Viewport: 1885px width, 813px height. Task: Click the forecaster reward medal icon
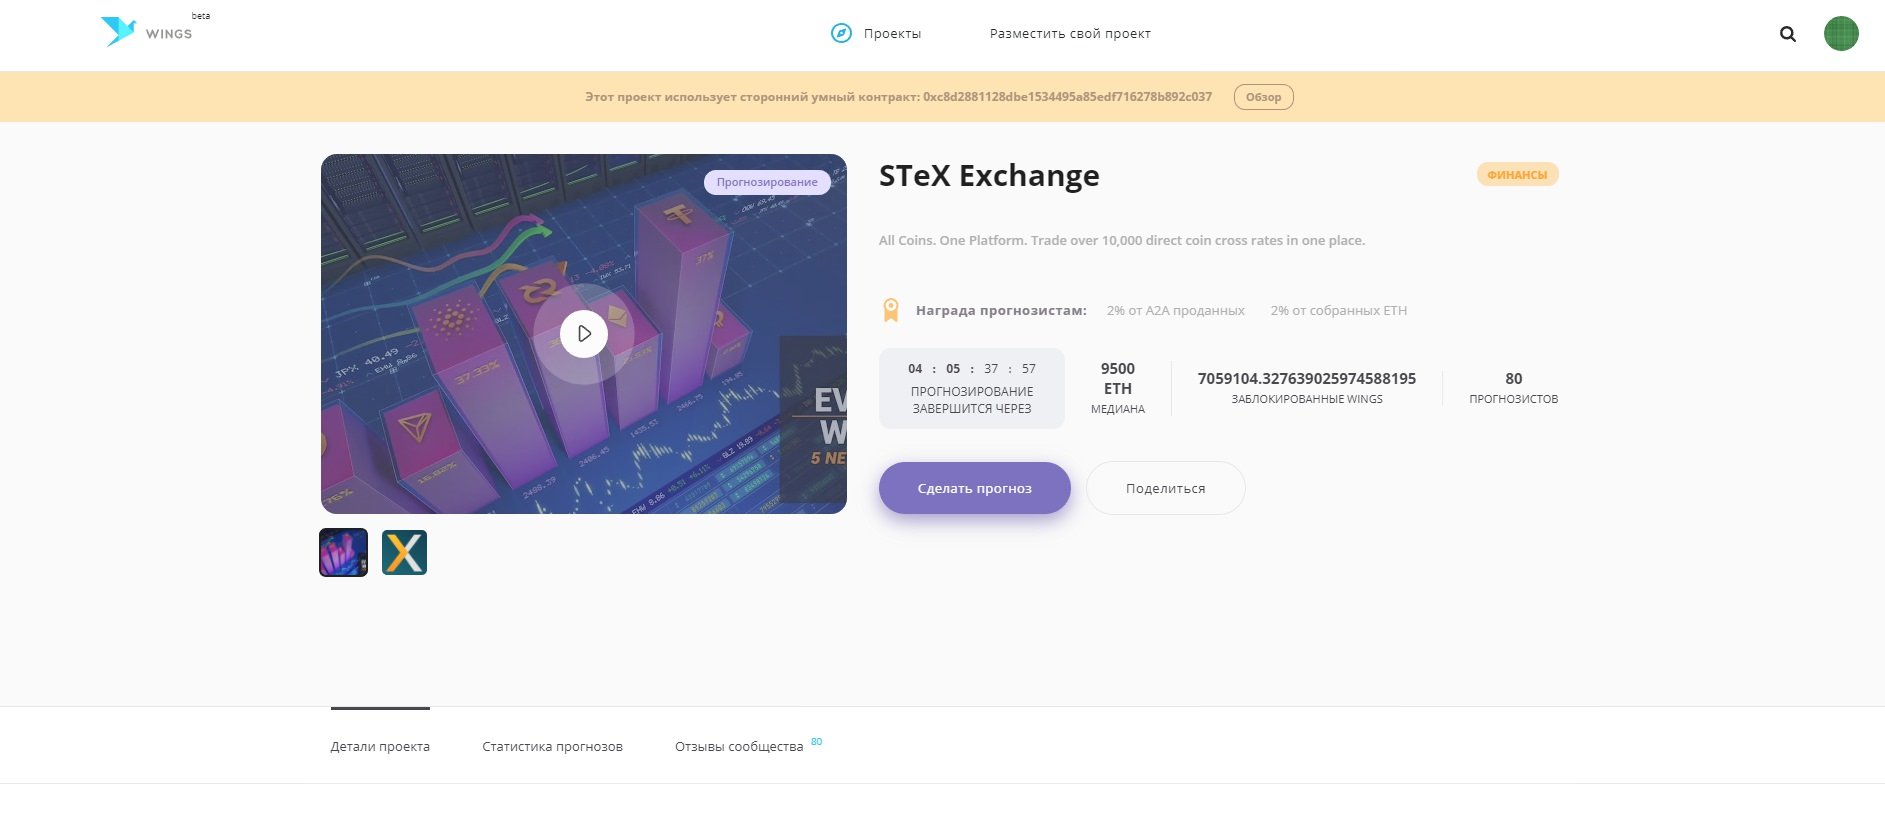890,310
